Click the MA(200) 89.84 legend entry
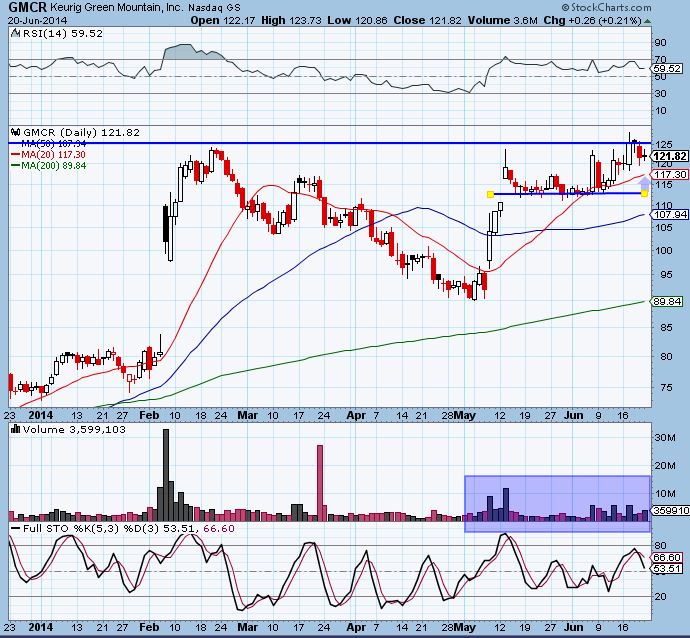Screen dimensions: 690x638 pyautogui.click(x=48, y=165)
